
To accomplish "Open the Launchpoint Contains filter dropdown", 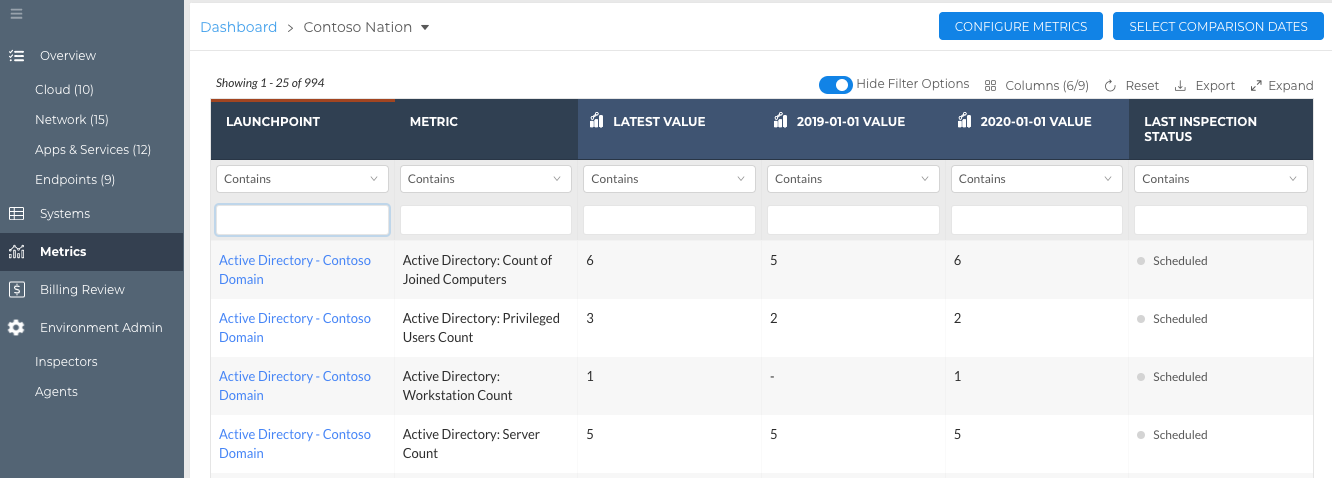I will [x=302, y=179].
